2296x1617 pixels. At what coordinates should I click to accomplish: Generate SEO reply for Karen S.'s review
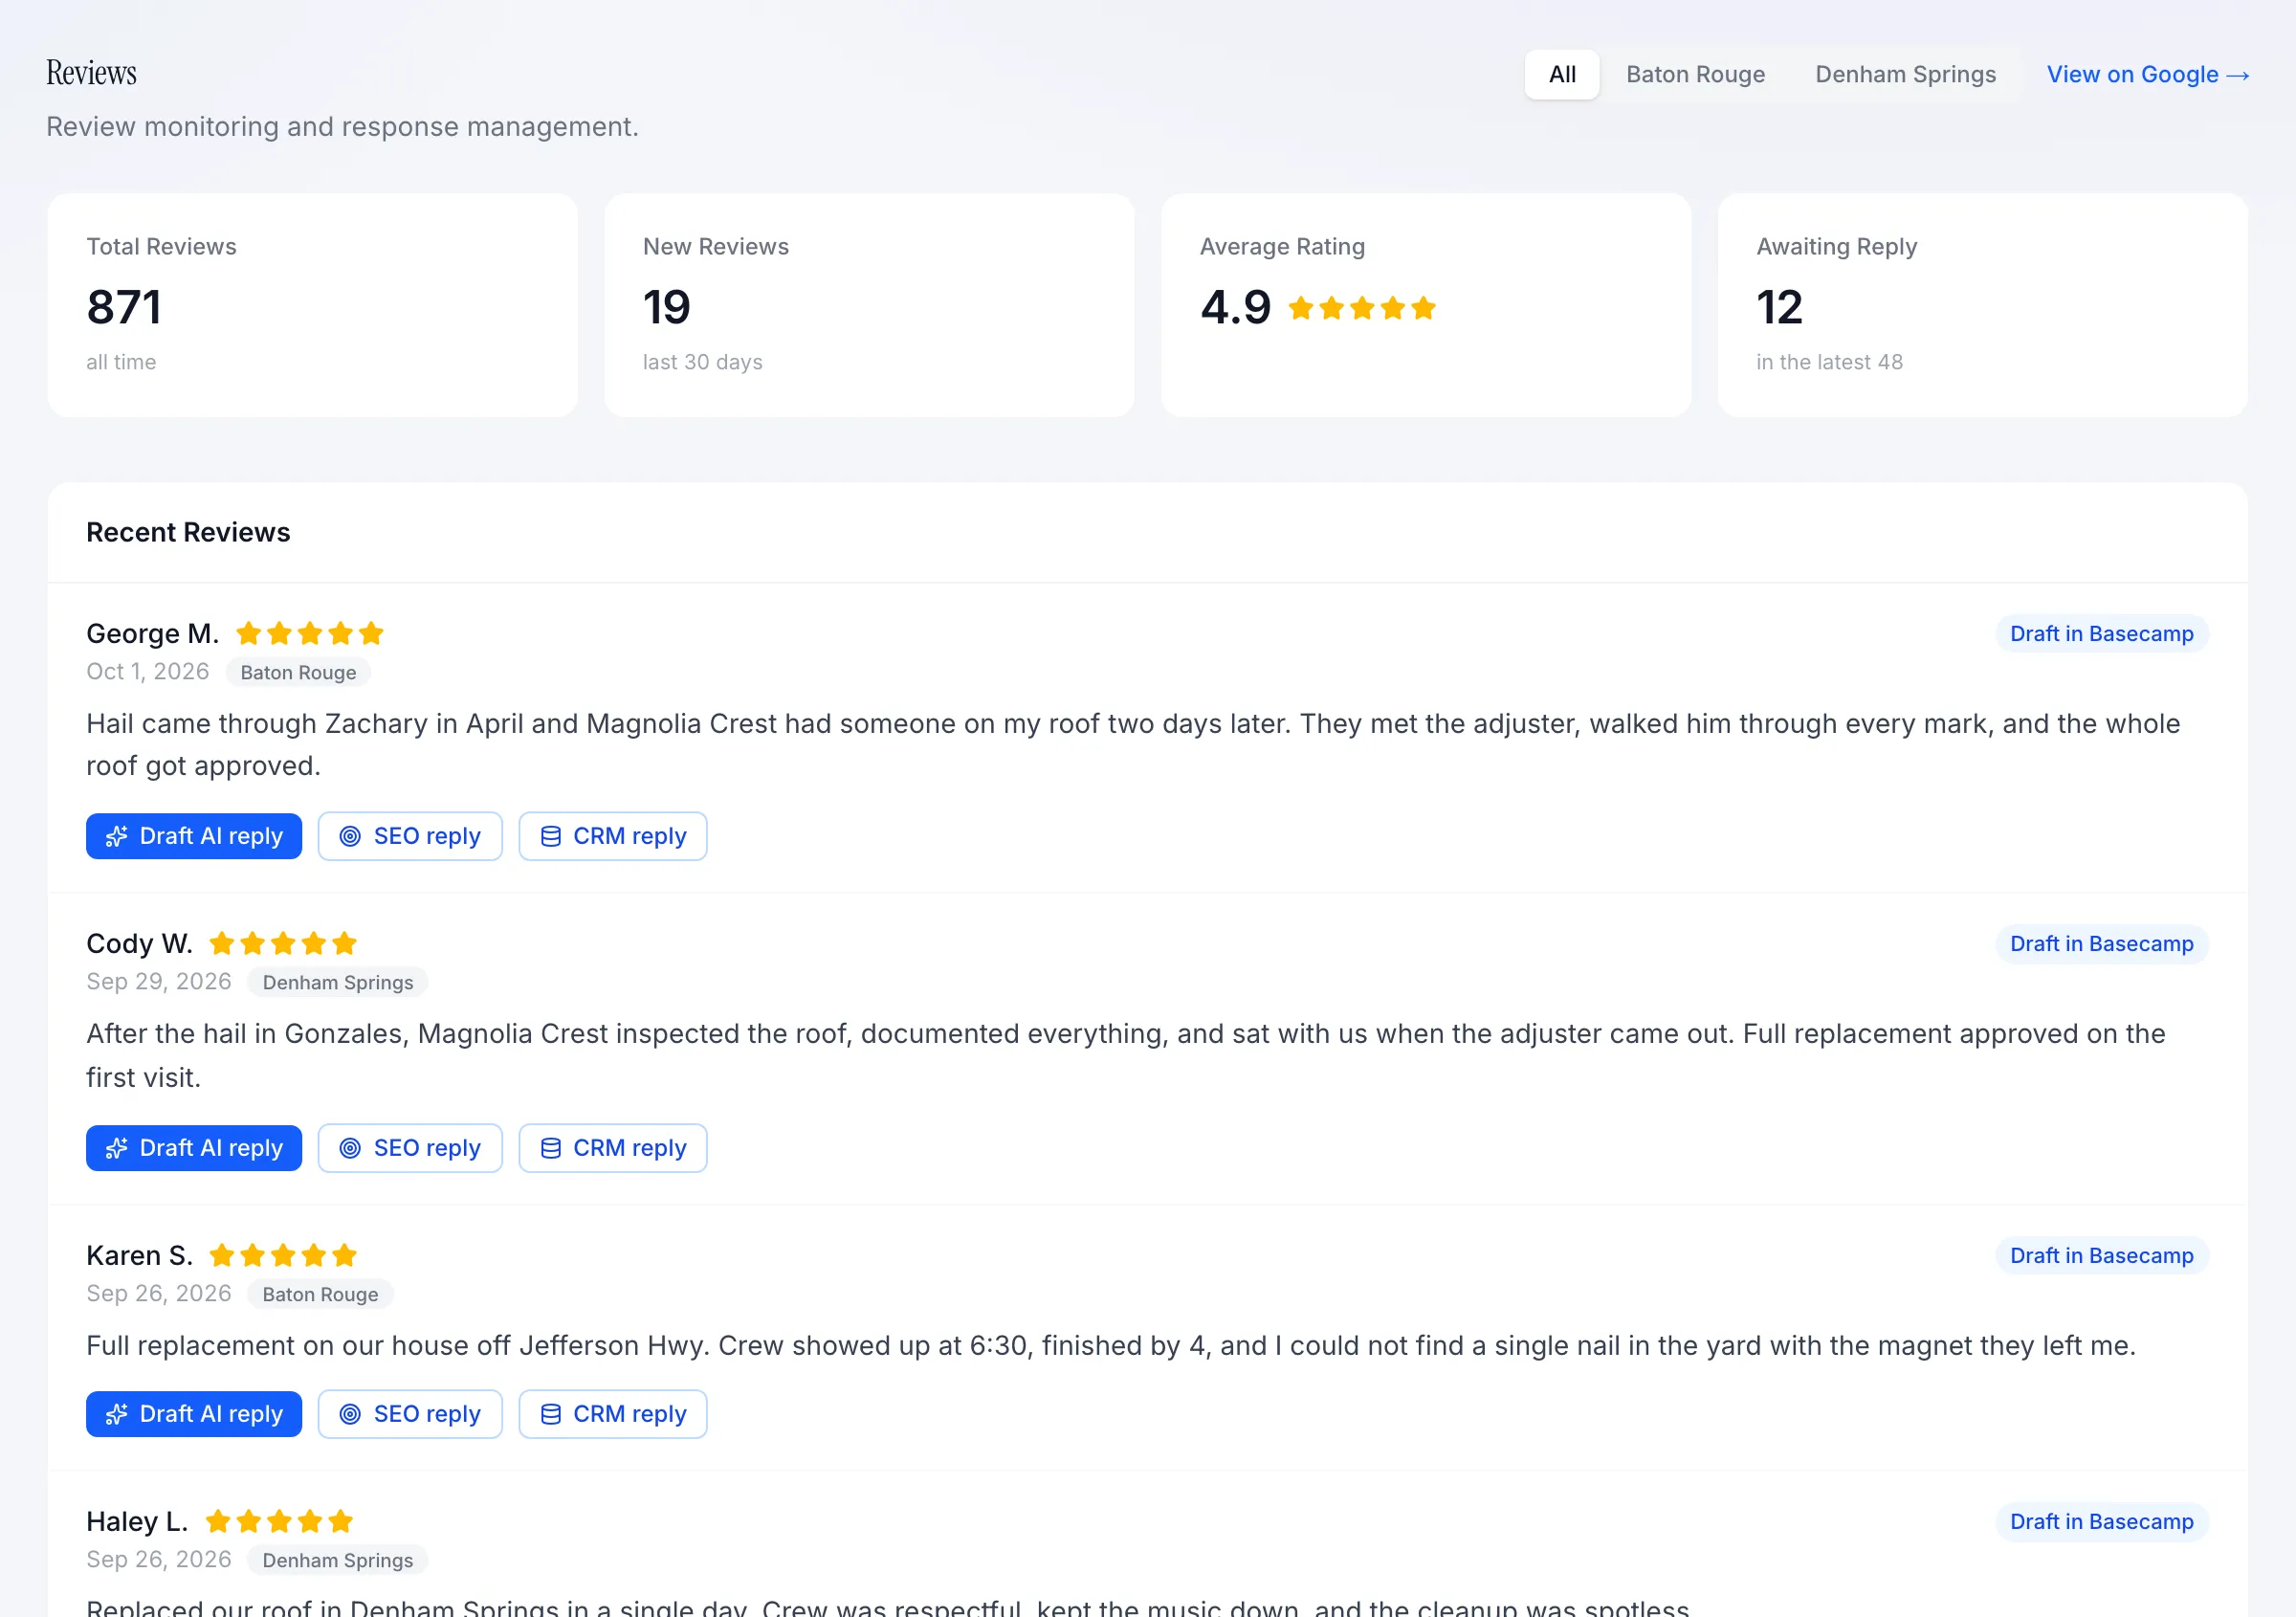click(410, 1414)
